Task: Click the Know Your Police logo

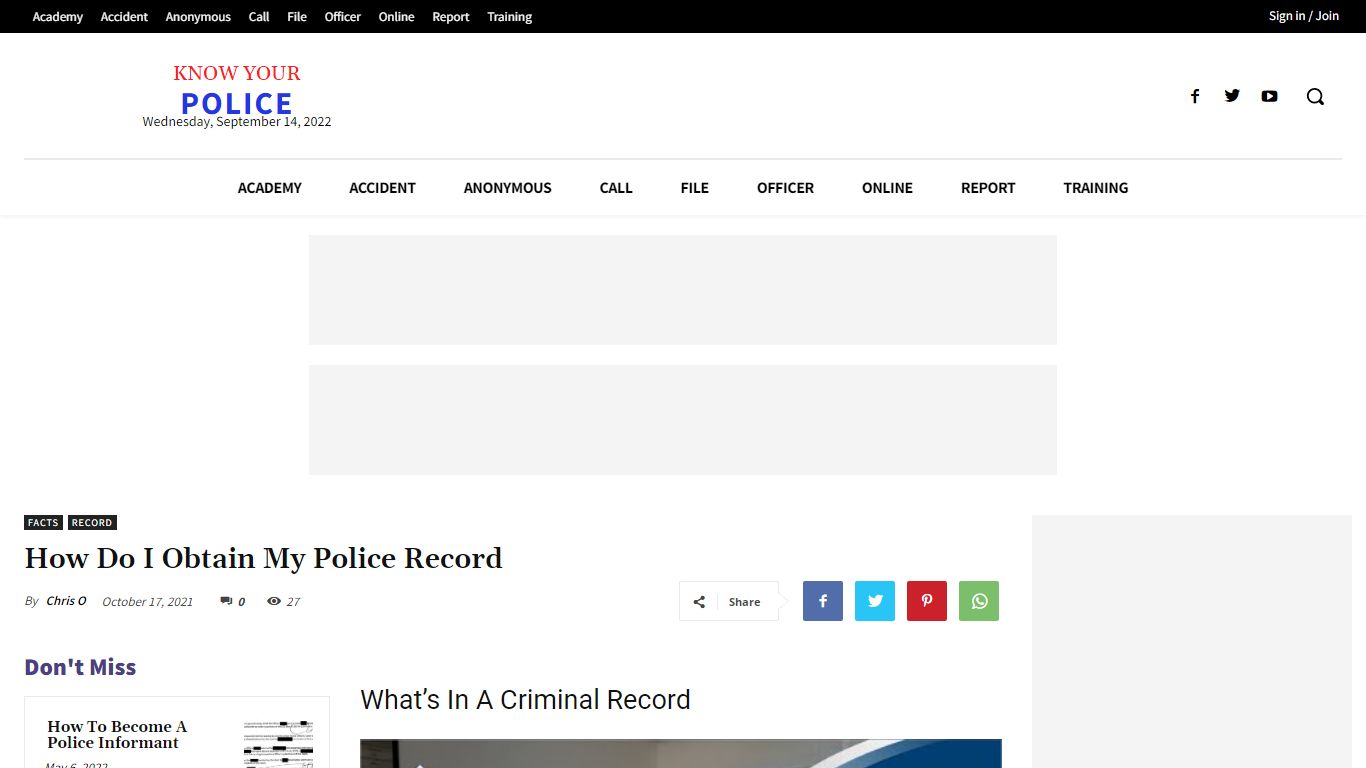Action: (237, 90)
